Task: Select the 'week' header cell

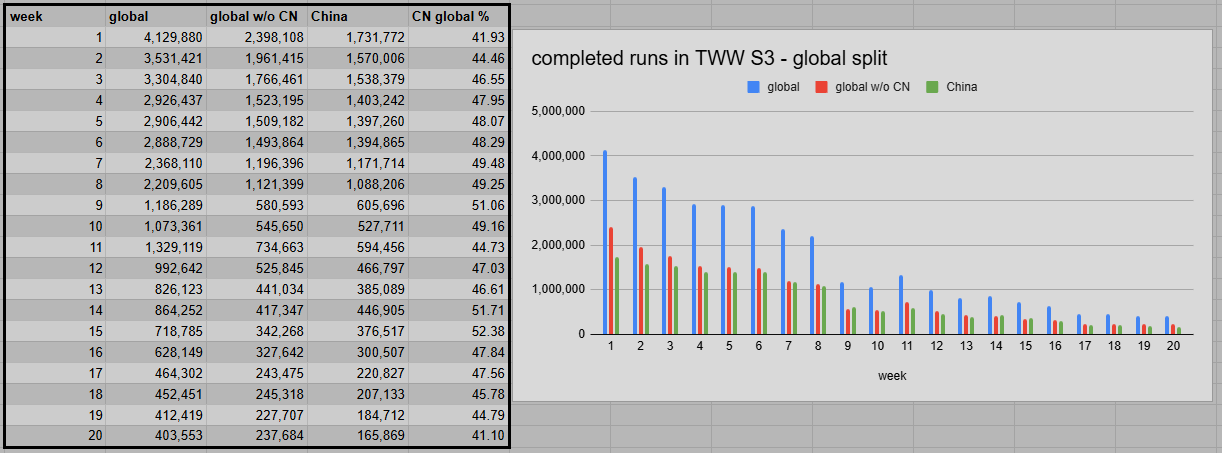Action: (55, 16)
